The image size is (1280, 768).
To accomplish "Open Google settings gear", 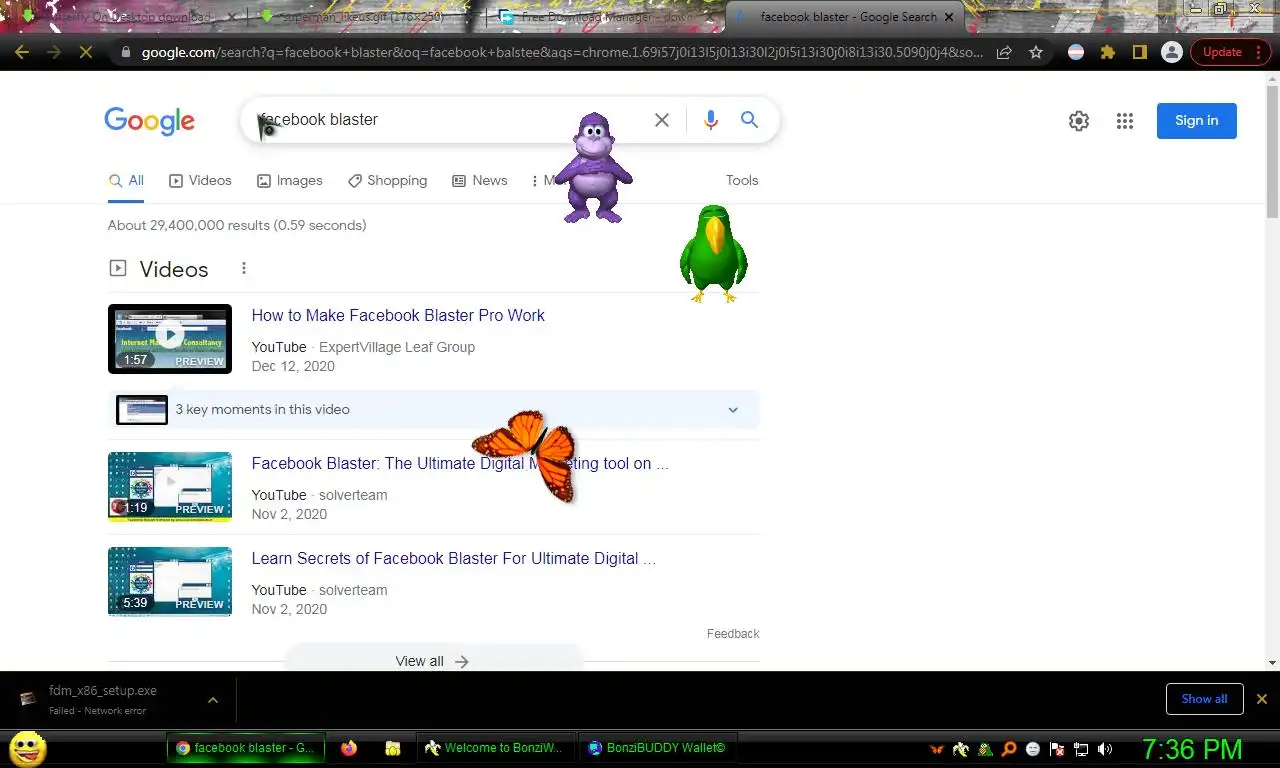I will (1079, 121).
